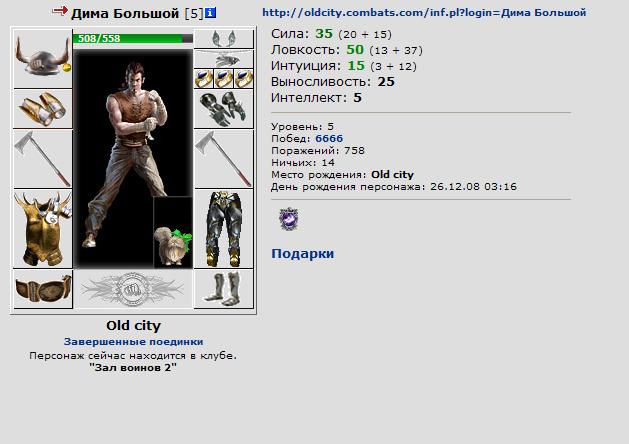Select the first gold ring slot
Image resolution: width=629 pixels, height=444 pixels.
204,78
